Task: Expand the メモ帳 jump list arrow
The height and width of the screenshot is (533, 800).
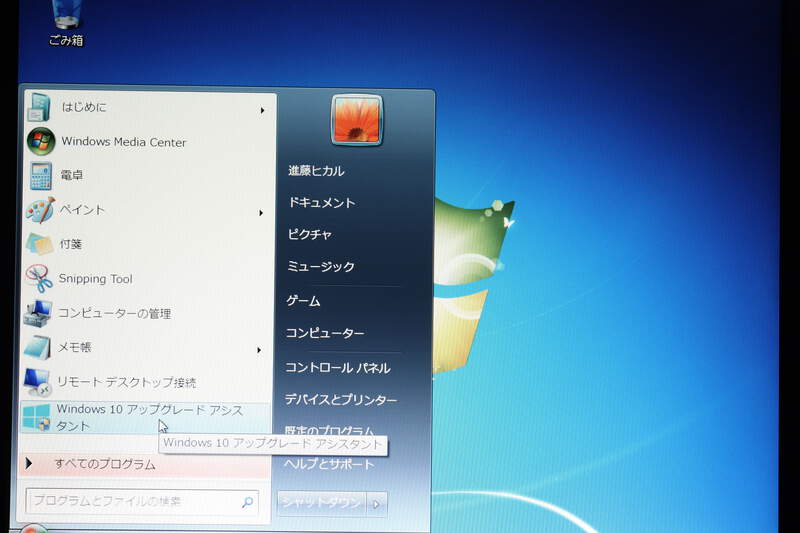Action: [259, 350]
